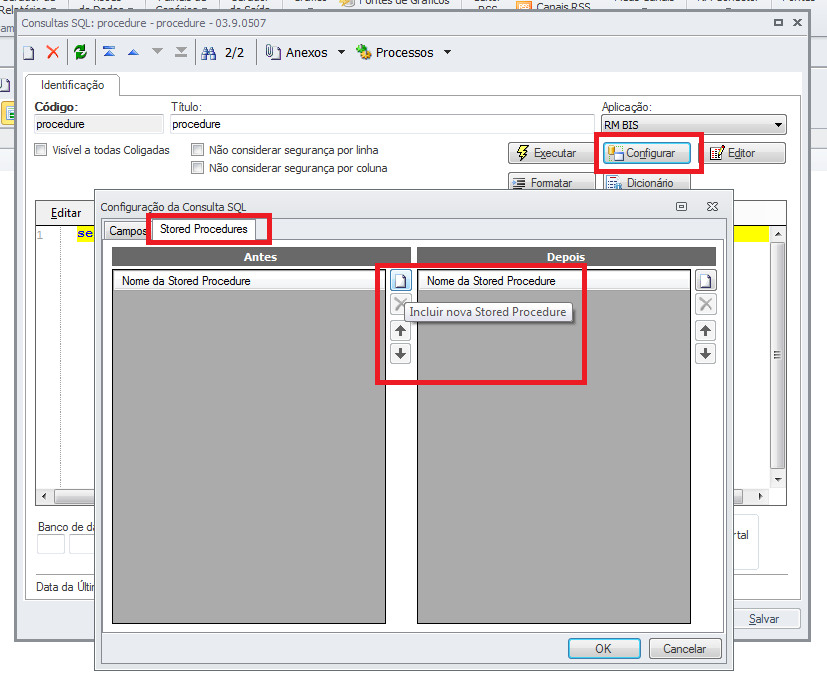Click the Editor button
827x682 pixels.
click(743, 153)
